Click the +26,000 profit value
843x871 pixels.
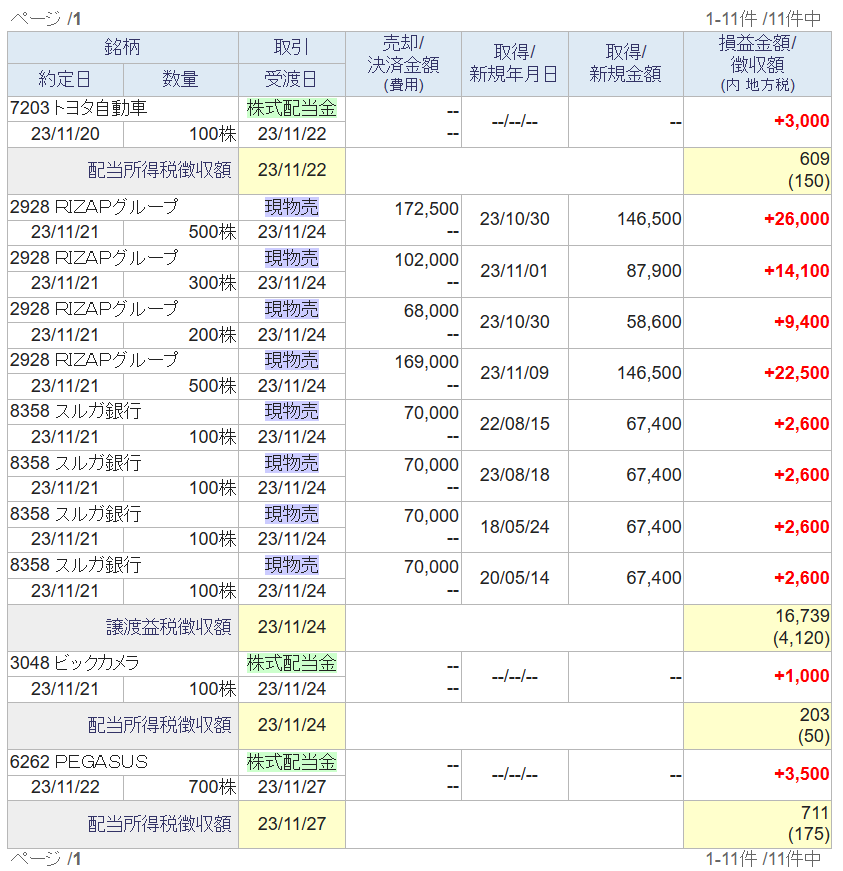pos(796,219)
